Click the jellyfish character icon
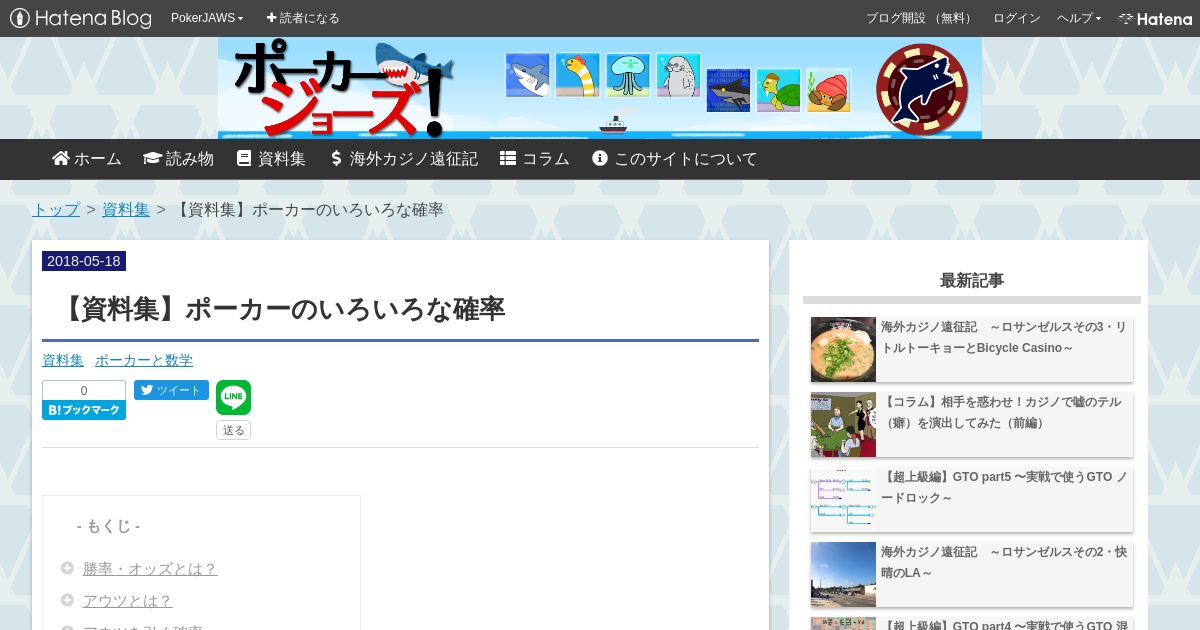The height and width of the screenshot is (630, 1200). coord(628,75)
